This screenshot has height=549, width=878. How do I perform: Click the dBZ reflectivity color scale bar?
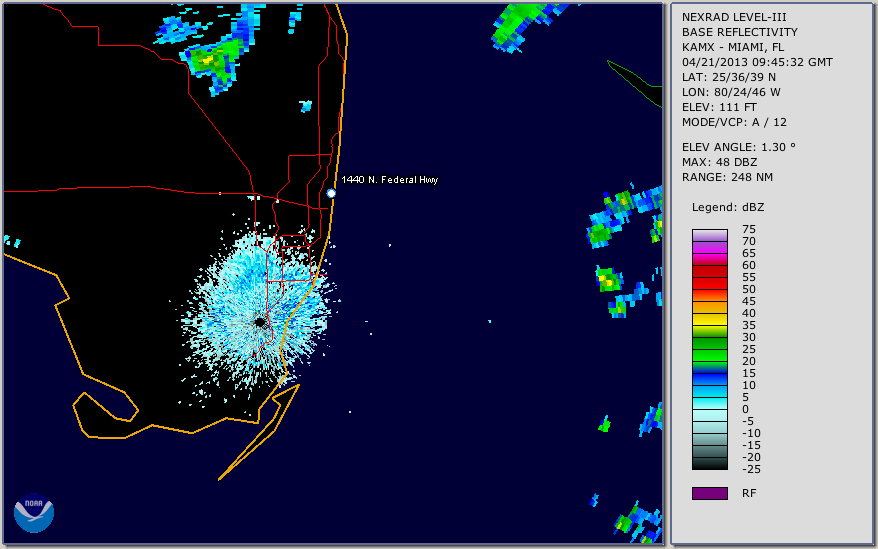pyautogui.click(x=709, y=350)
